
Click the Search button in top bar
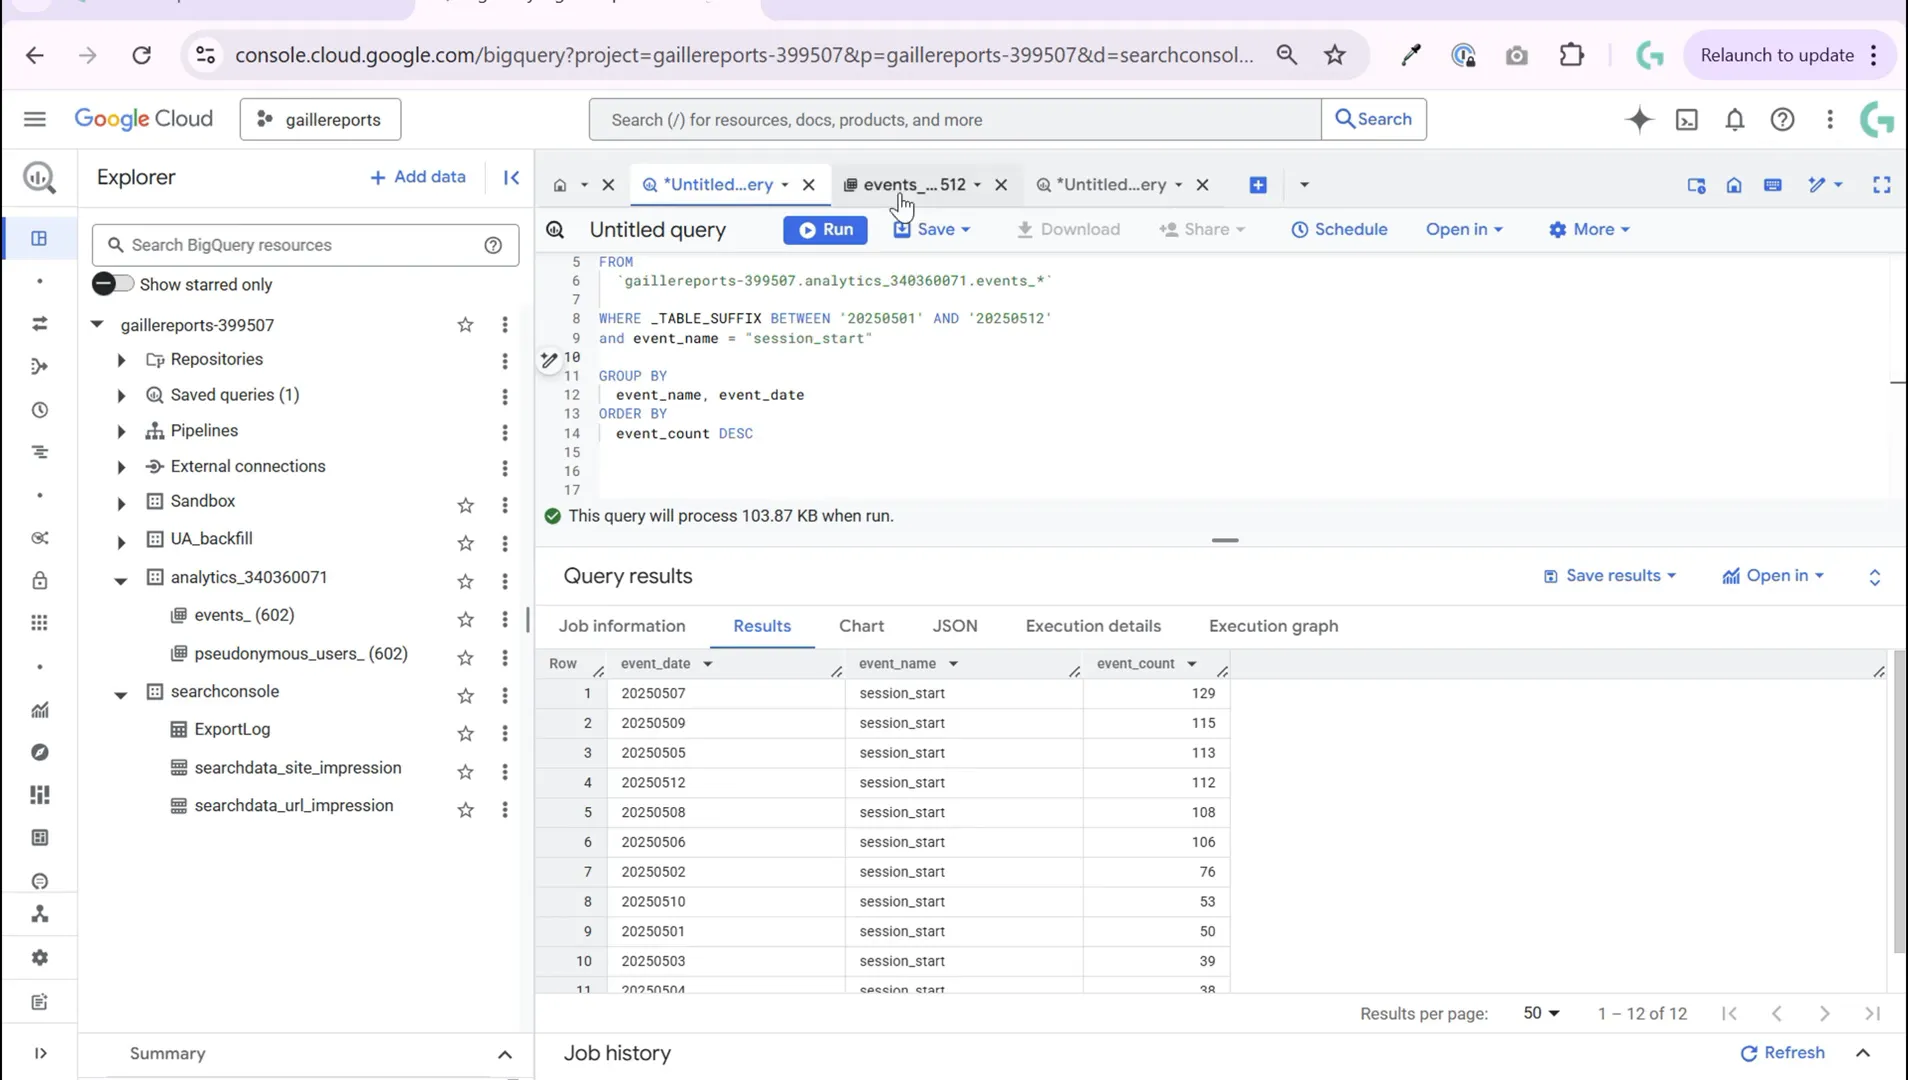(x=1374, y=119)
